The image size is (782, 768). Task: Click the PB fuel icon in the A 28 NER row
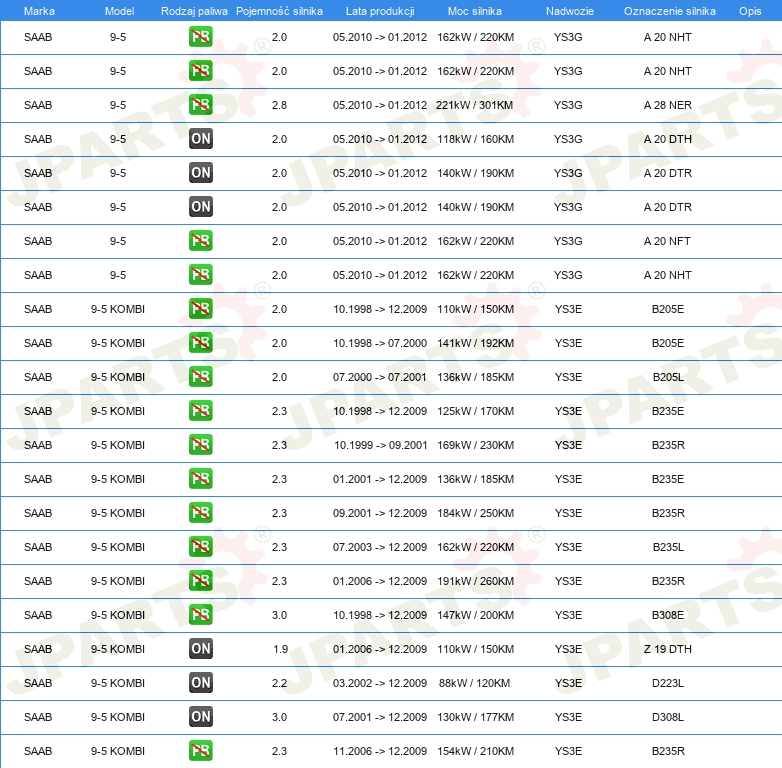(x=201, y=105)
